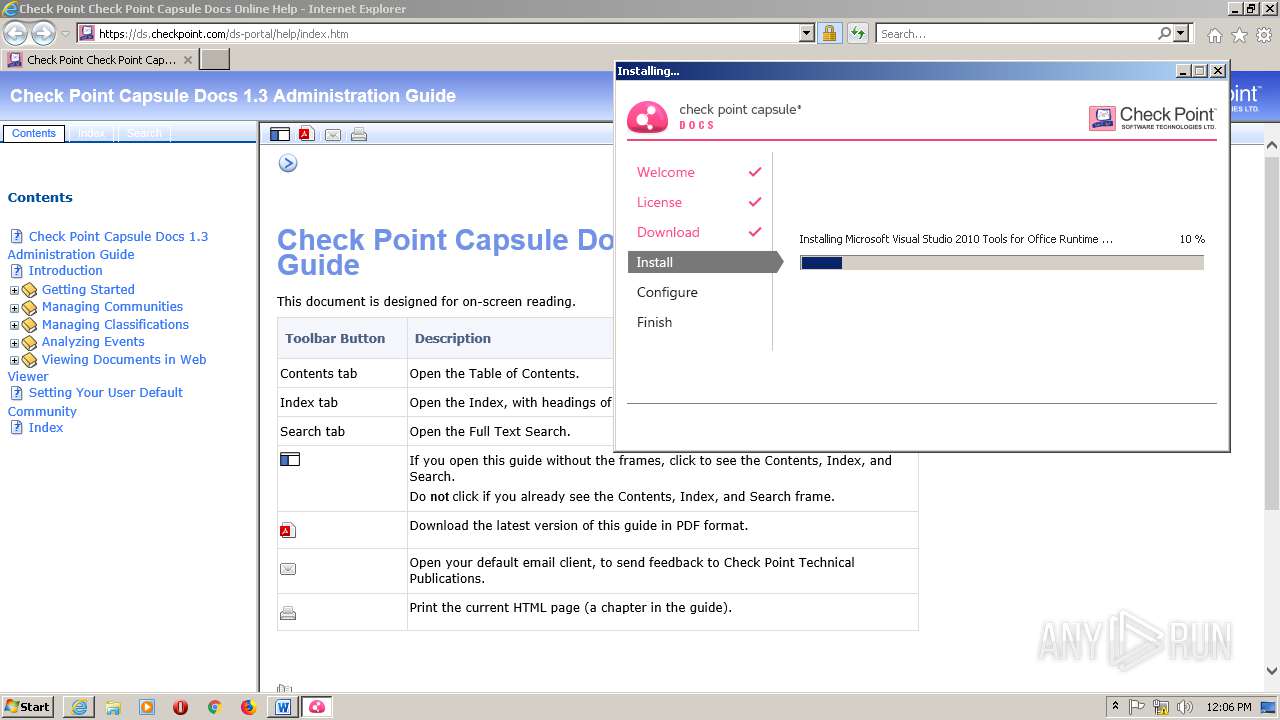Send feedback using the email toolbar icon
Viewport: 1280px width, 720px height.
click(x=333, y=134)
